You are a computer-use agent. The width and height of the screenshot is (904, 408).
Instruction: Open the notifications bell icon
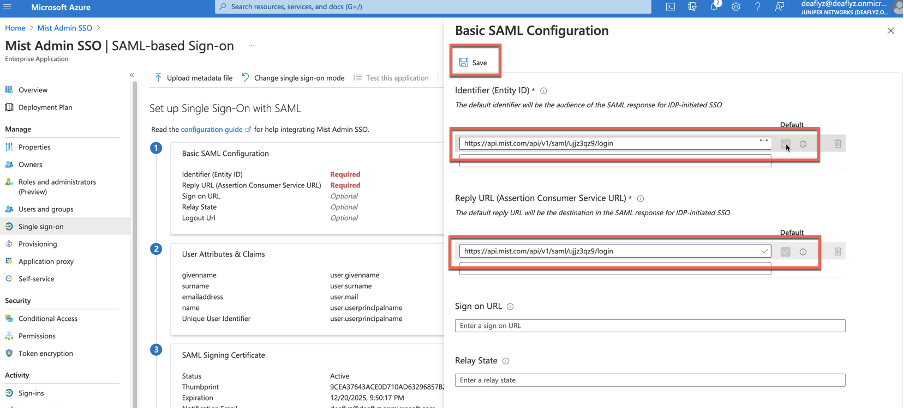click(716, 7)
